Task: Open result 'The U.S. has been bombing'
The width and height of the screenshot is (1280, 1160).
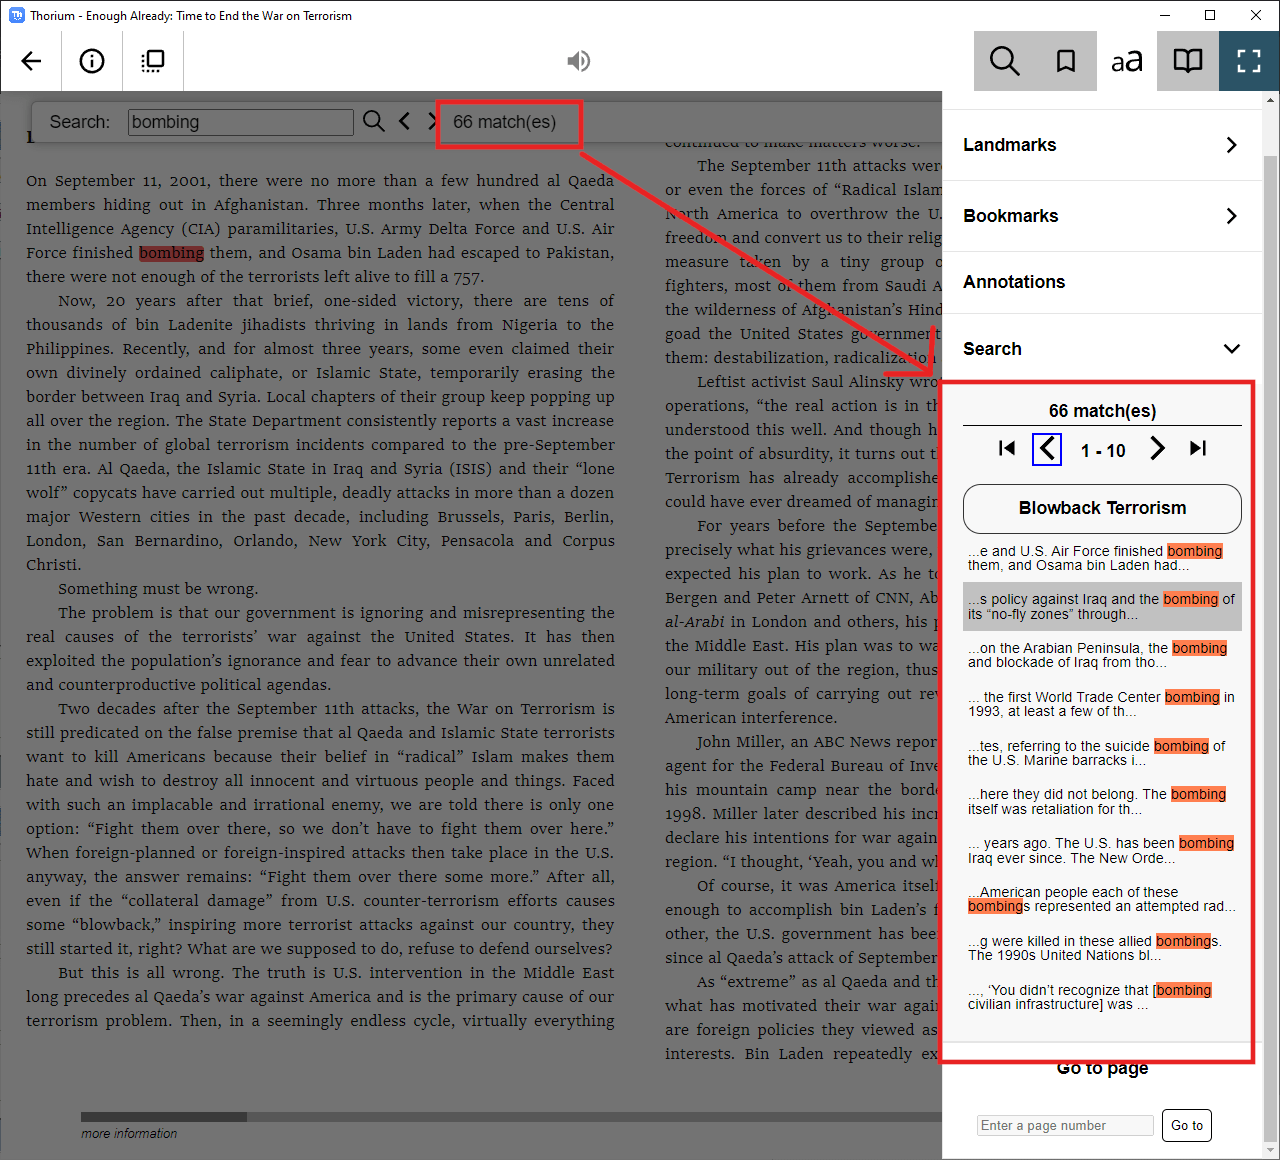Action: pos(1102,850)
